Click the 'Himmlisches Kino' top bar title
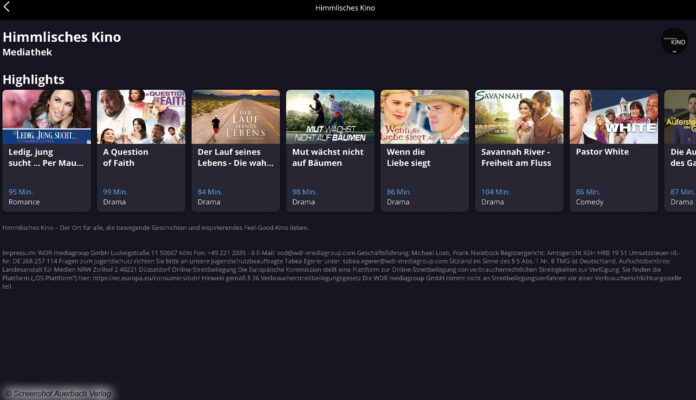 (x=345, y=8)
